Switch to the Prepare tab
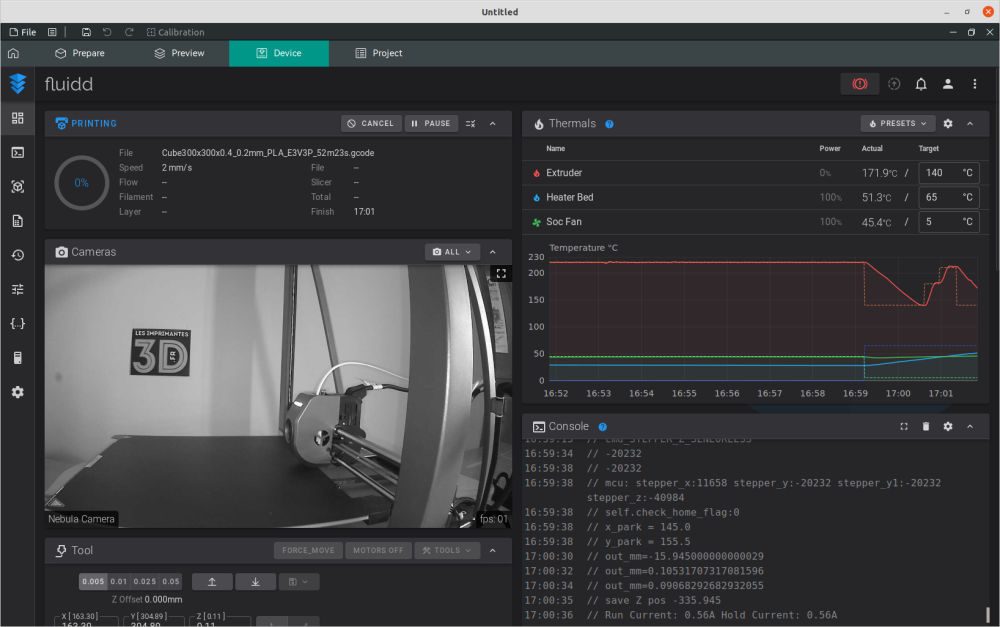The width and height of the screenshot is (1000, 627). (x=80, y=53)
